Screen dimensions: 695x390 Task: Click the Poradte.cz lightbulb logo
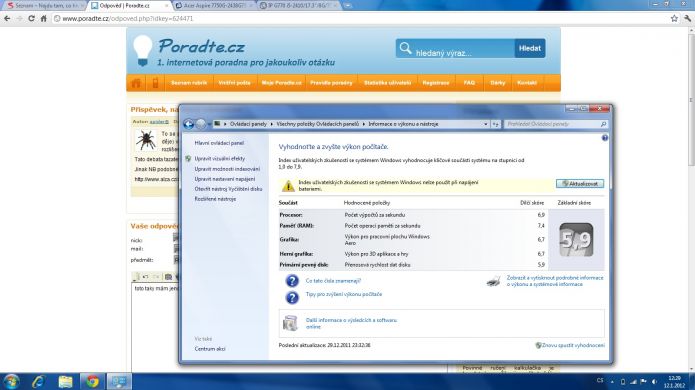[x=143, y=51]
